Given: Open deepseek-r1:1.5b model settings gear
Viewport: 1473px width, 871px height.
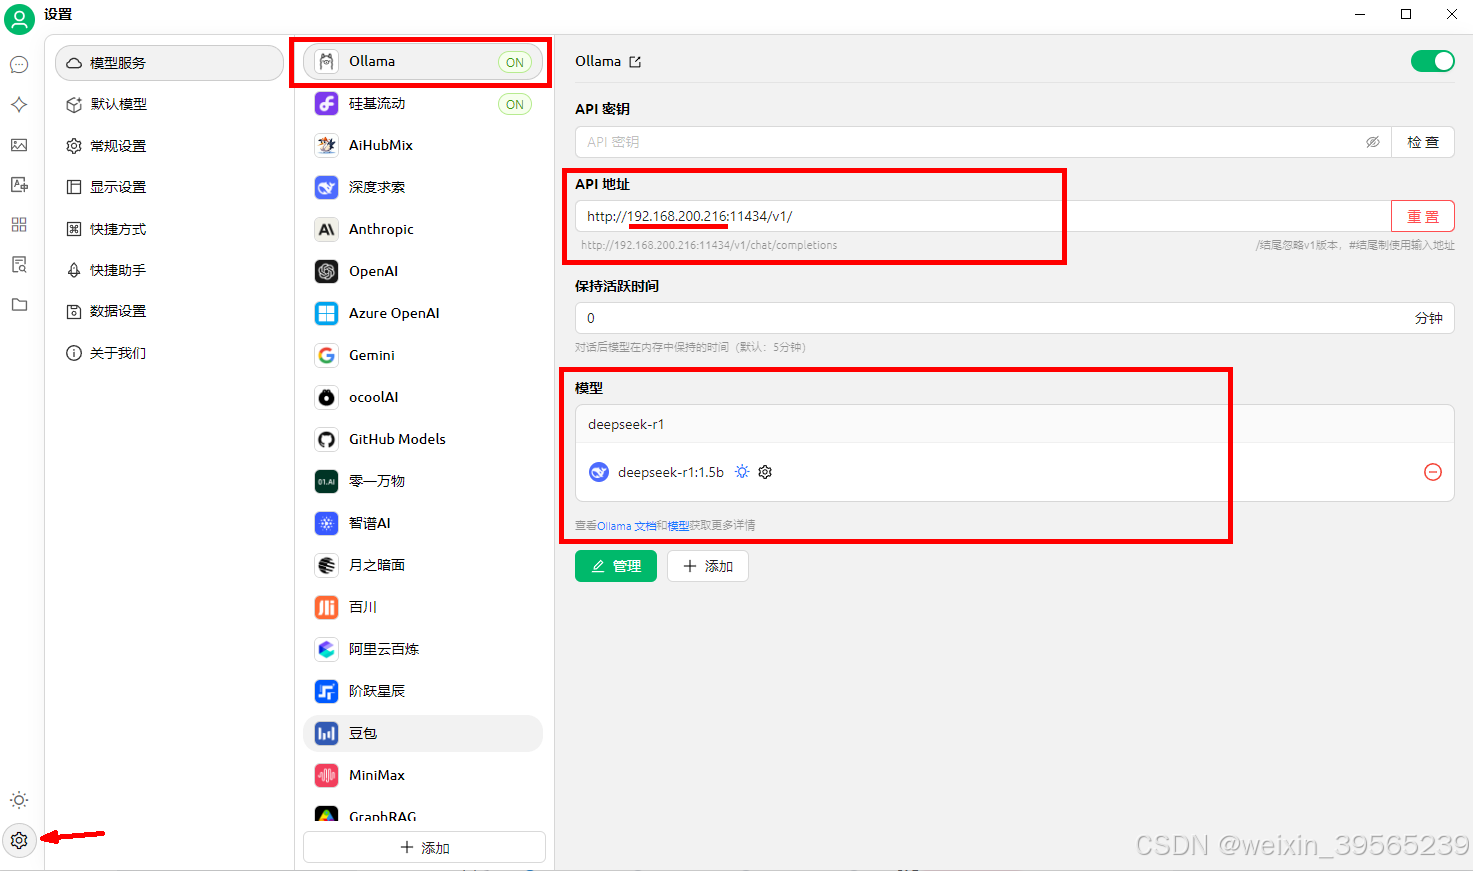Looking at the screenshot, I should point(765,472).
